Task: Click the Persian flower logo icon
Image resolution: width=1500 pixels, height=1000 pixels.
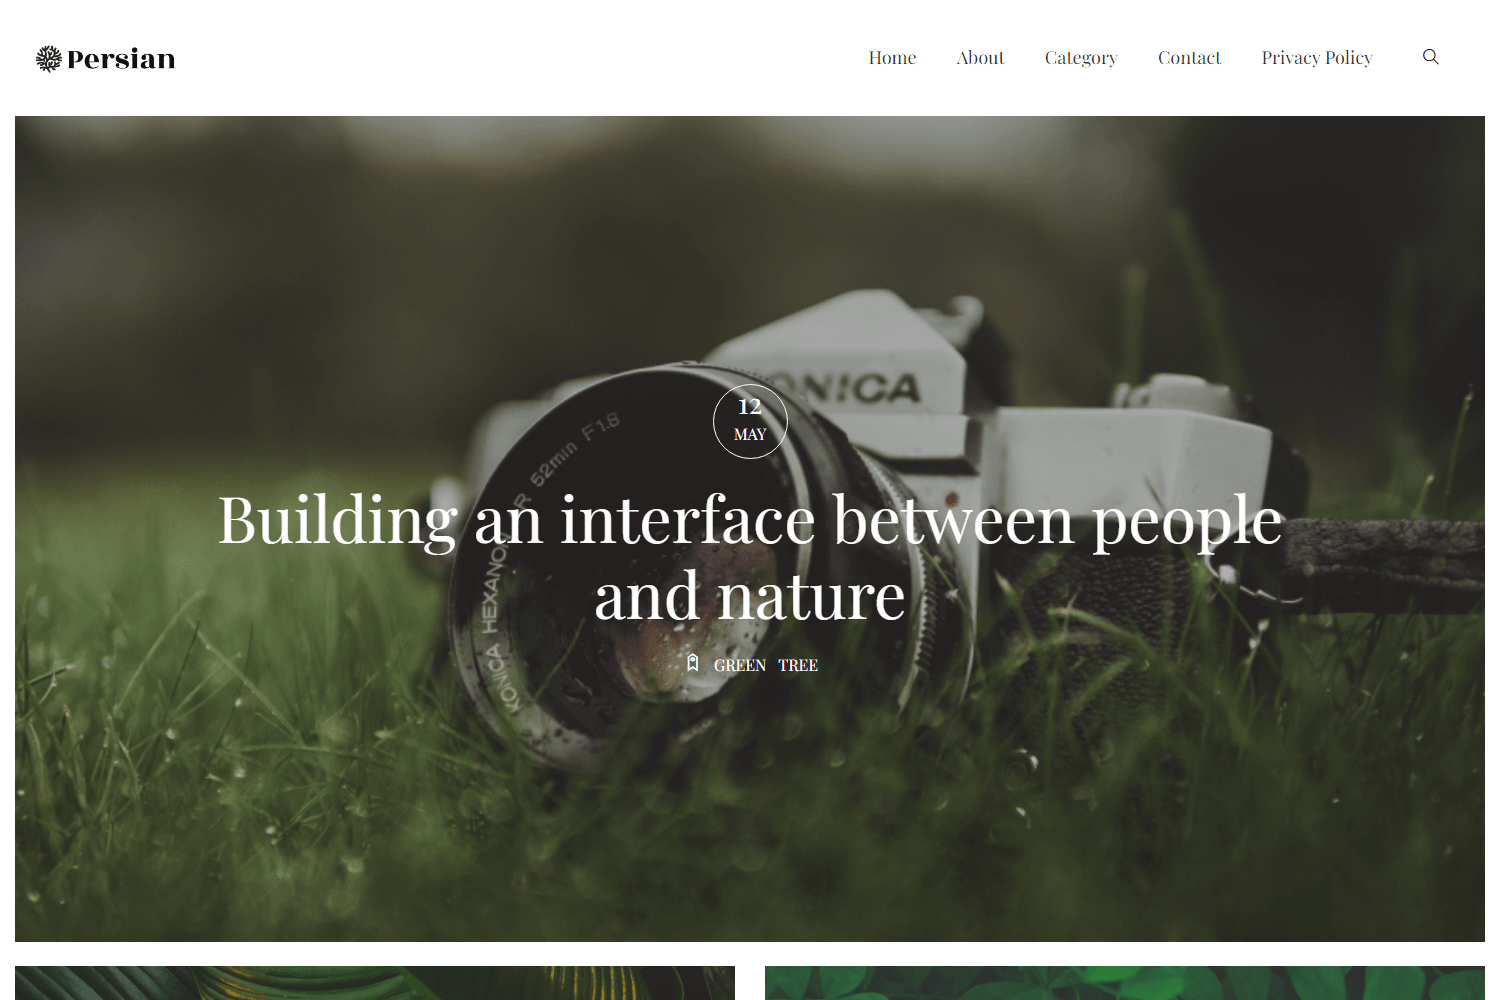Action: point(49,59)
